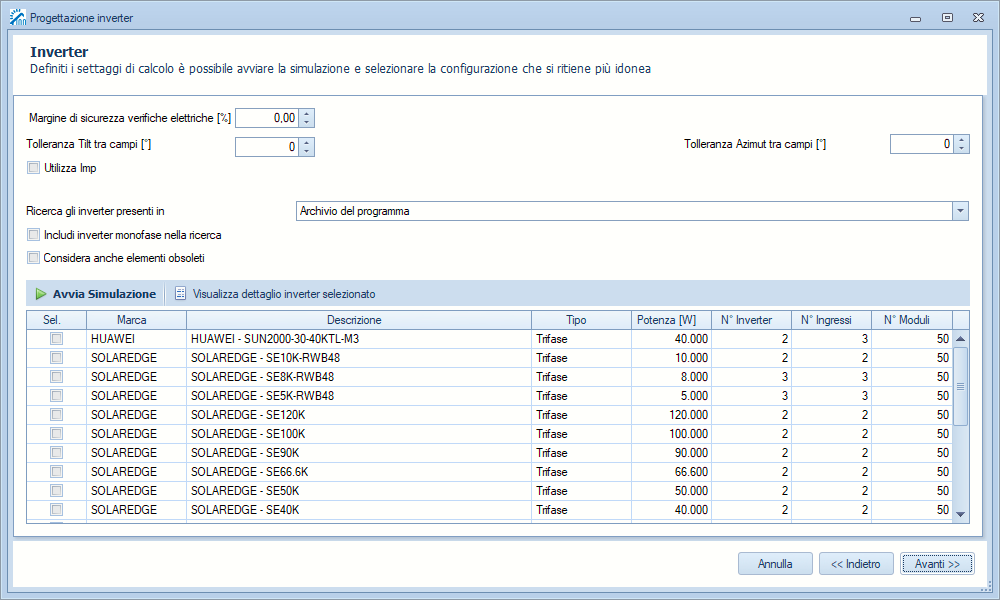Check Includi inverter monofase nella ricerca
Viewport: 1000px width, 600px height.
pos(34,235)
